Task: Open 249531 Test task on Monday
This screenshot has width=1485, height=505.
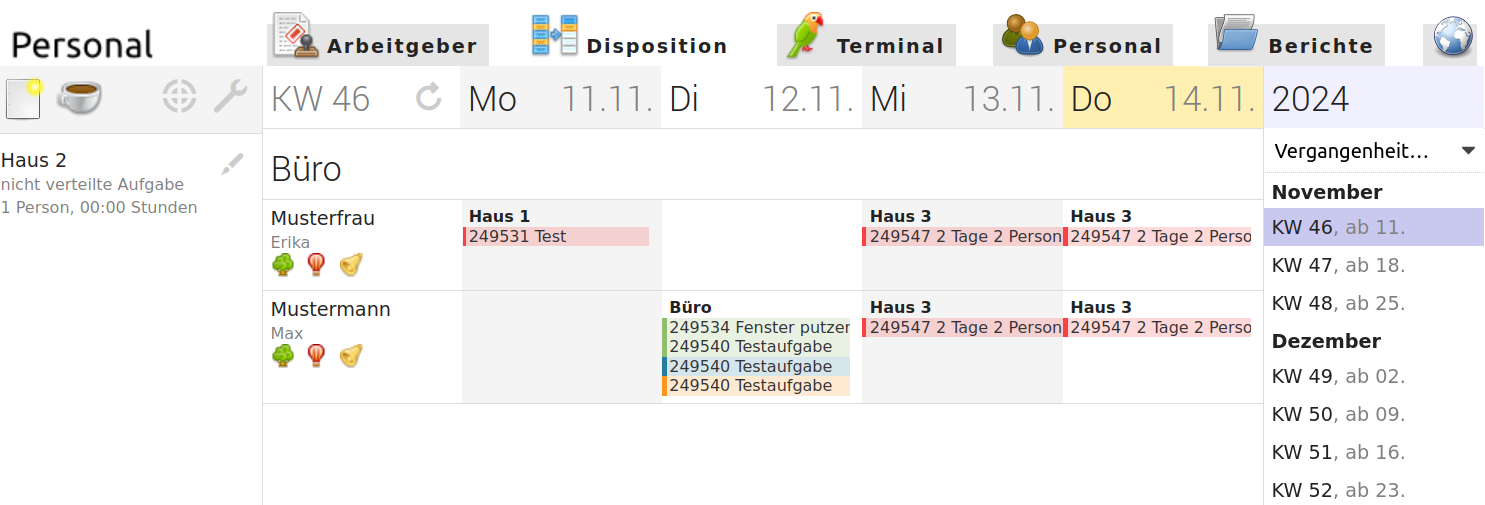Action: [x=556, y=236]
